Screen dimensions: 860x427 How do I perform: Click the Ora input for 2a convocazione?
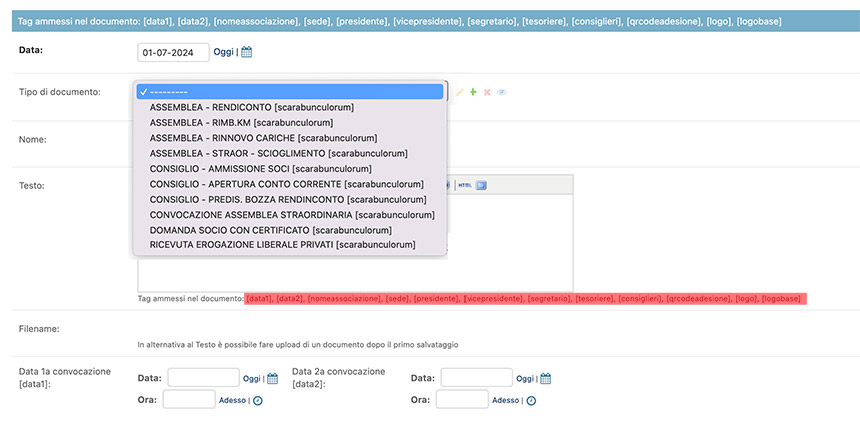462,399
